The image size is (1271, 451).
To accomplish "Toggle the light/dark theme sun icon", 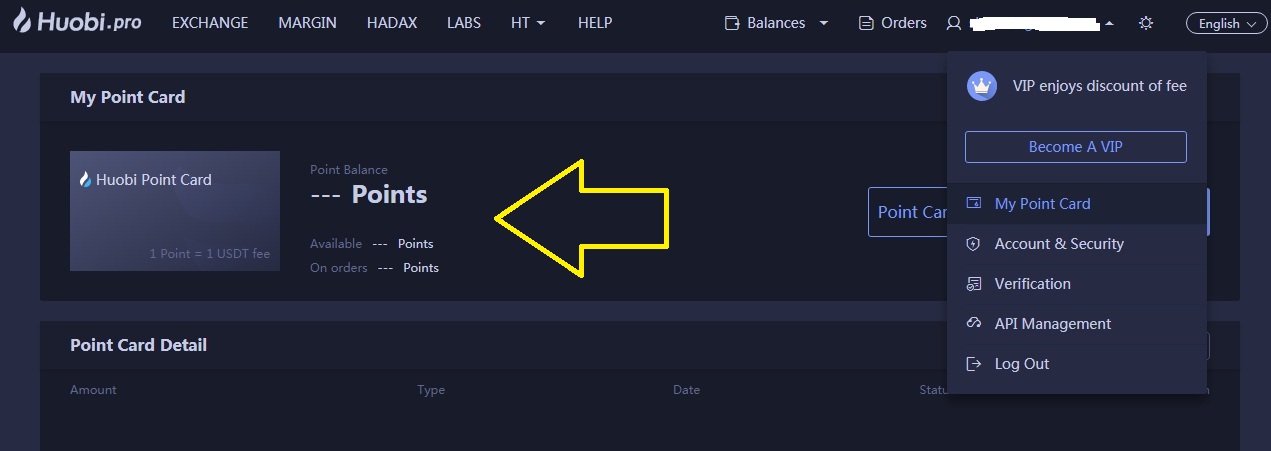I will point(1146,23).
